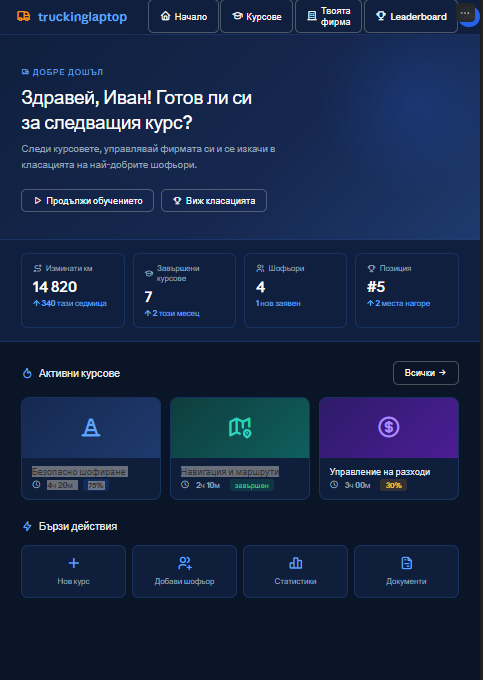
Task: Open the Изминати км stat card
Action: 73,291
